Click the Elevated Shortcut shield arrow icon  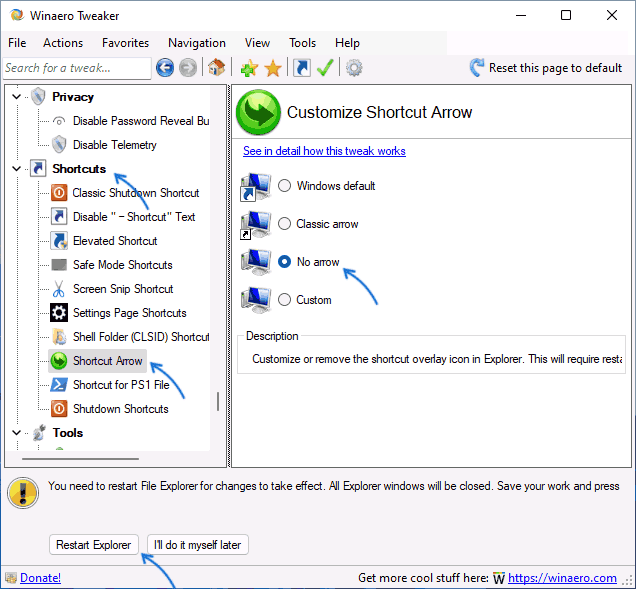click(59, 241)
